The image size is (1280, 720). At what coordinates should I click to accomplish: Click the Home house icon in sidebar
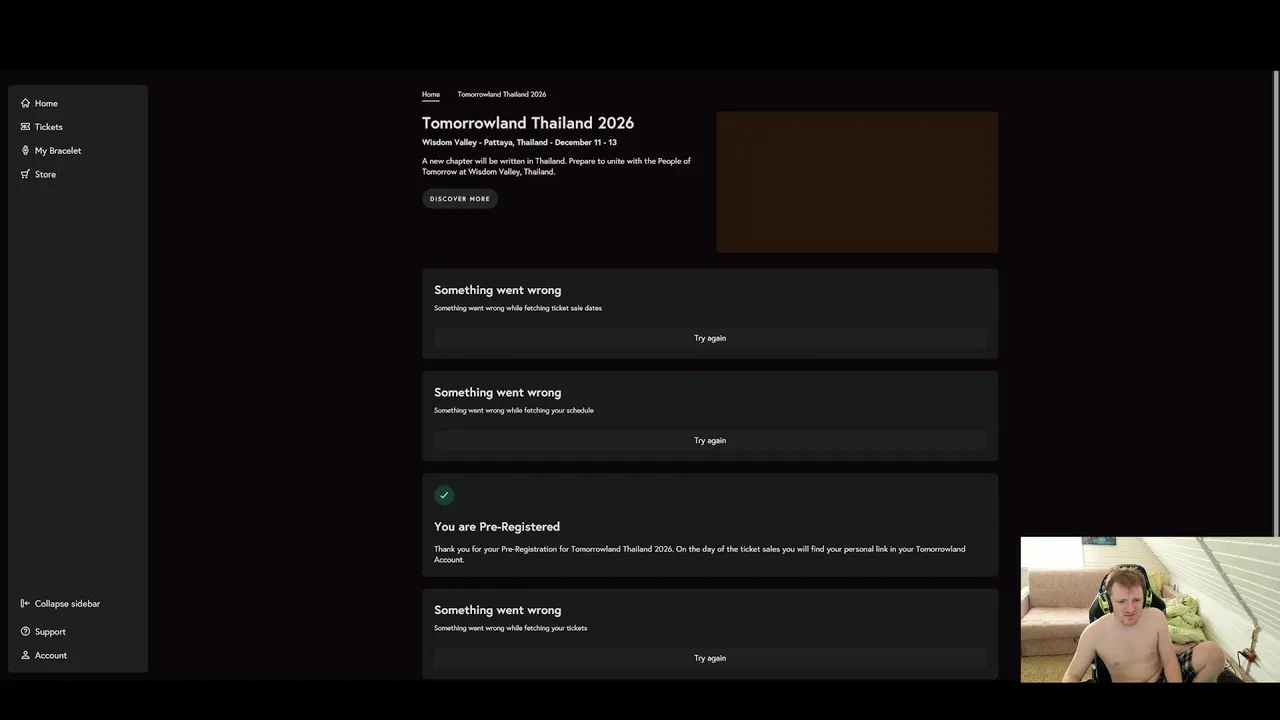coord(25,103)
